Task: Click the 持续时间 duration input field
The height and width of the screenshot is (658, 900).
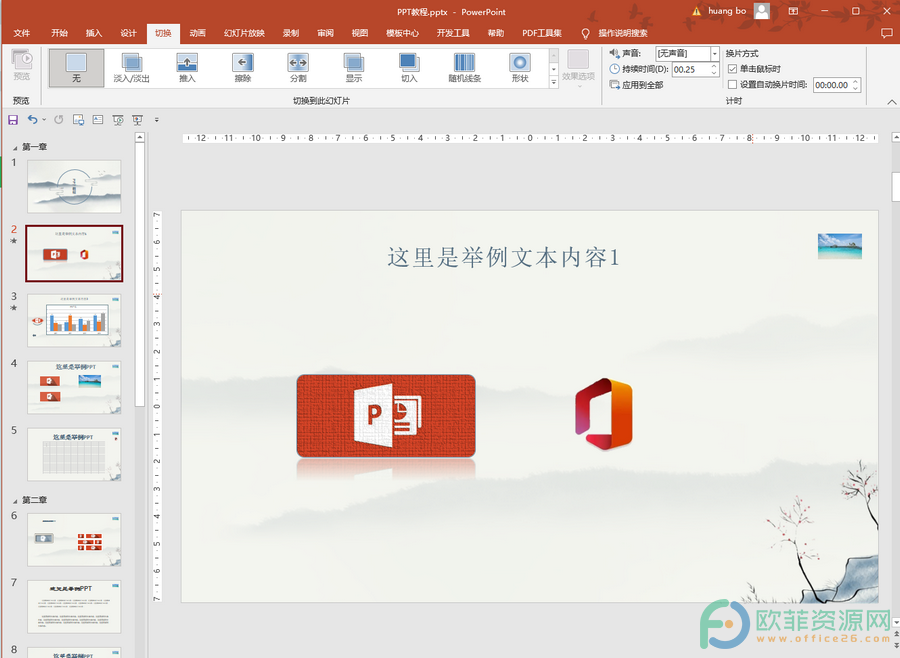Action: click(x=691, y=69)
